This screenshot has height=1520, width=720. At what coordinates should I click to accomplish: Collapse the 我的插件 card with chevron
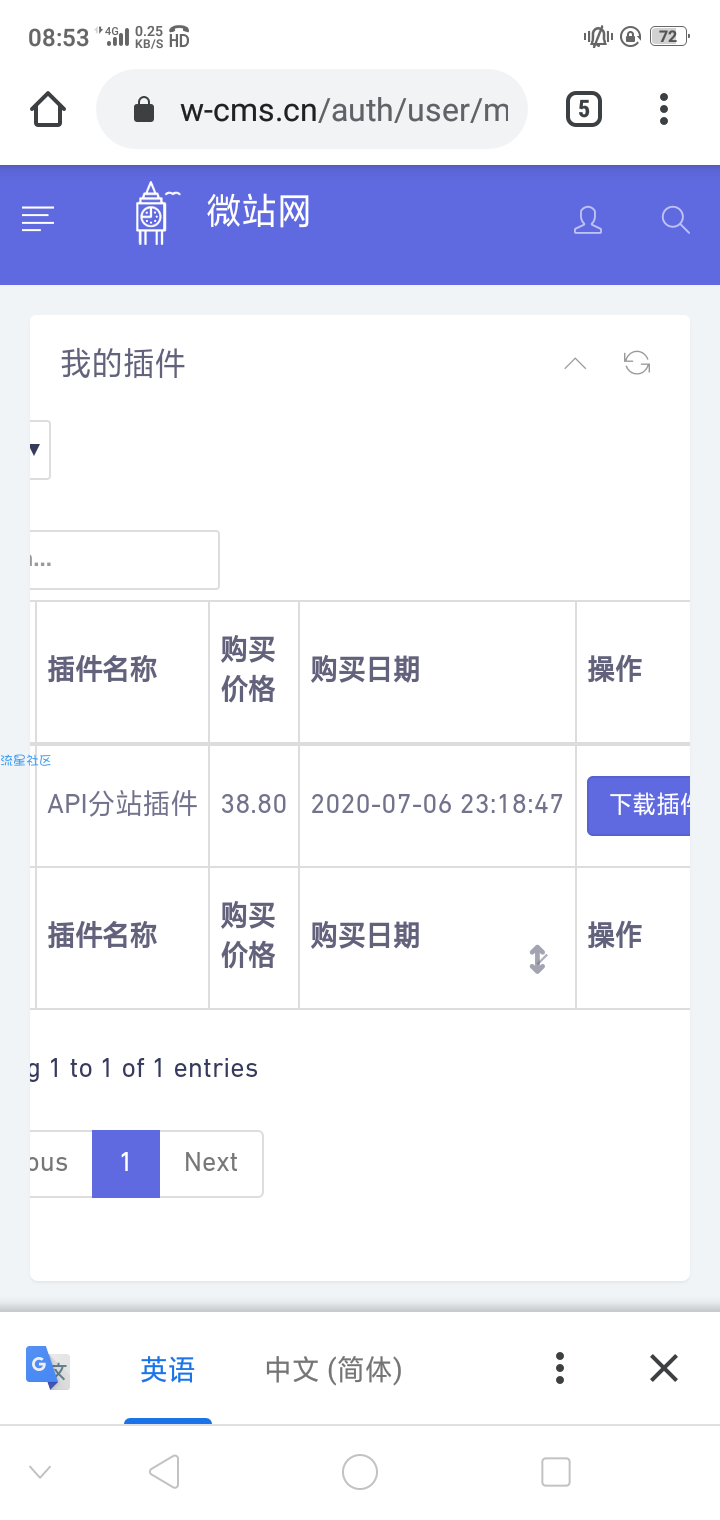[575, 363]
